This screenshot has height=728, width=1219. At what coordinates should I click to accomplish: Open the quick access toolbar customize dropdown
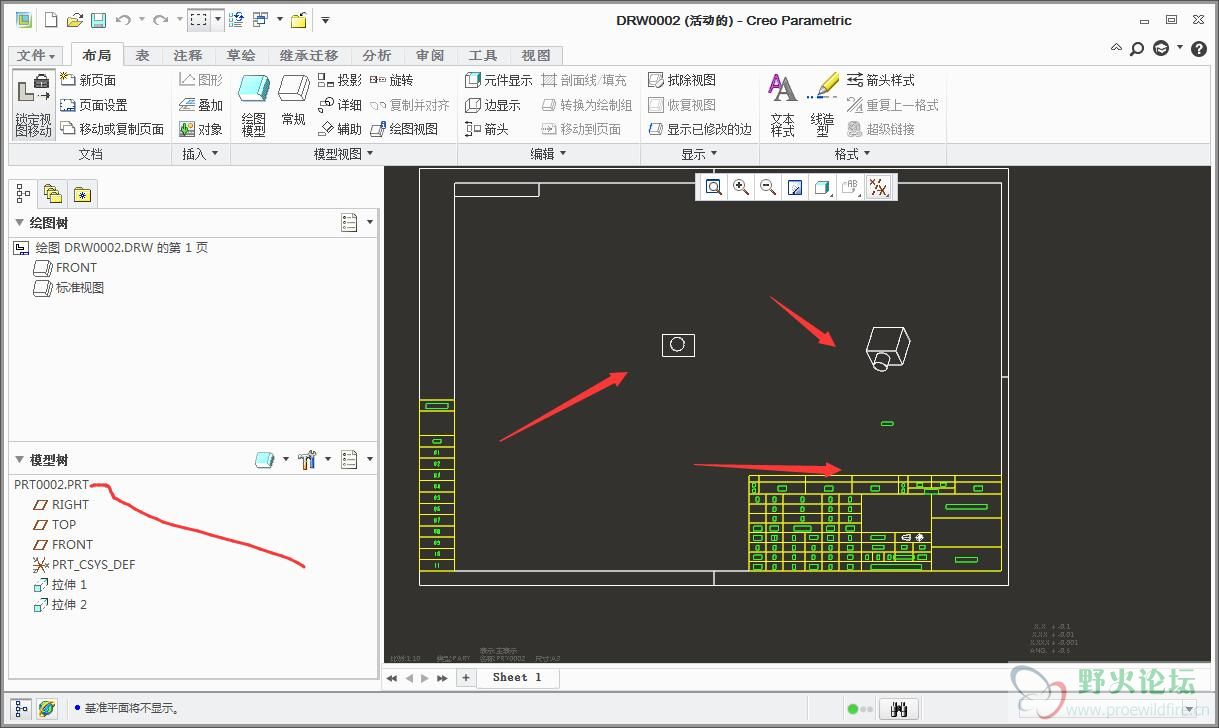point(325,19)
